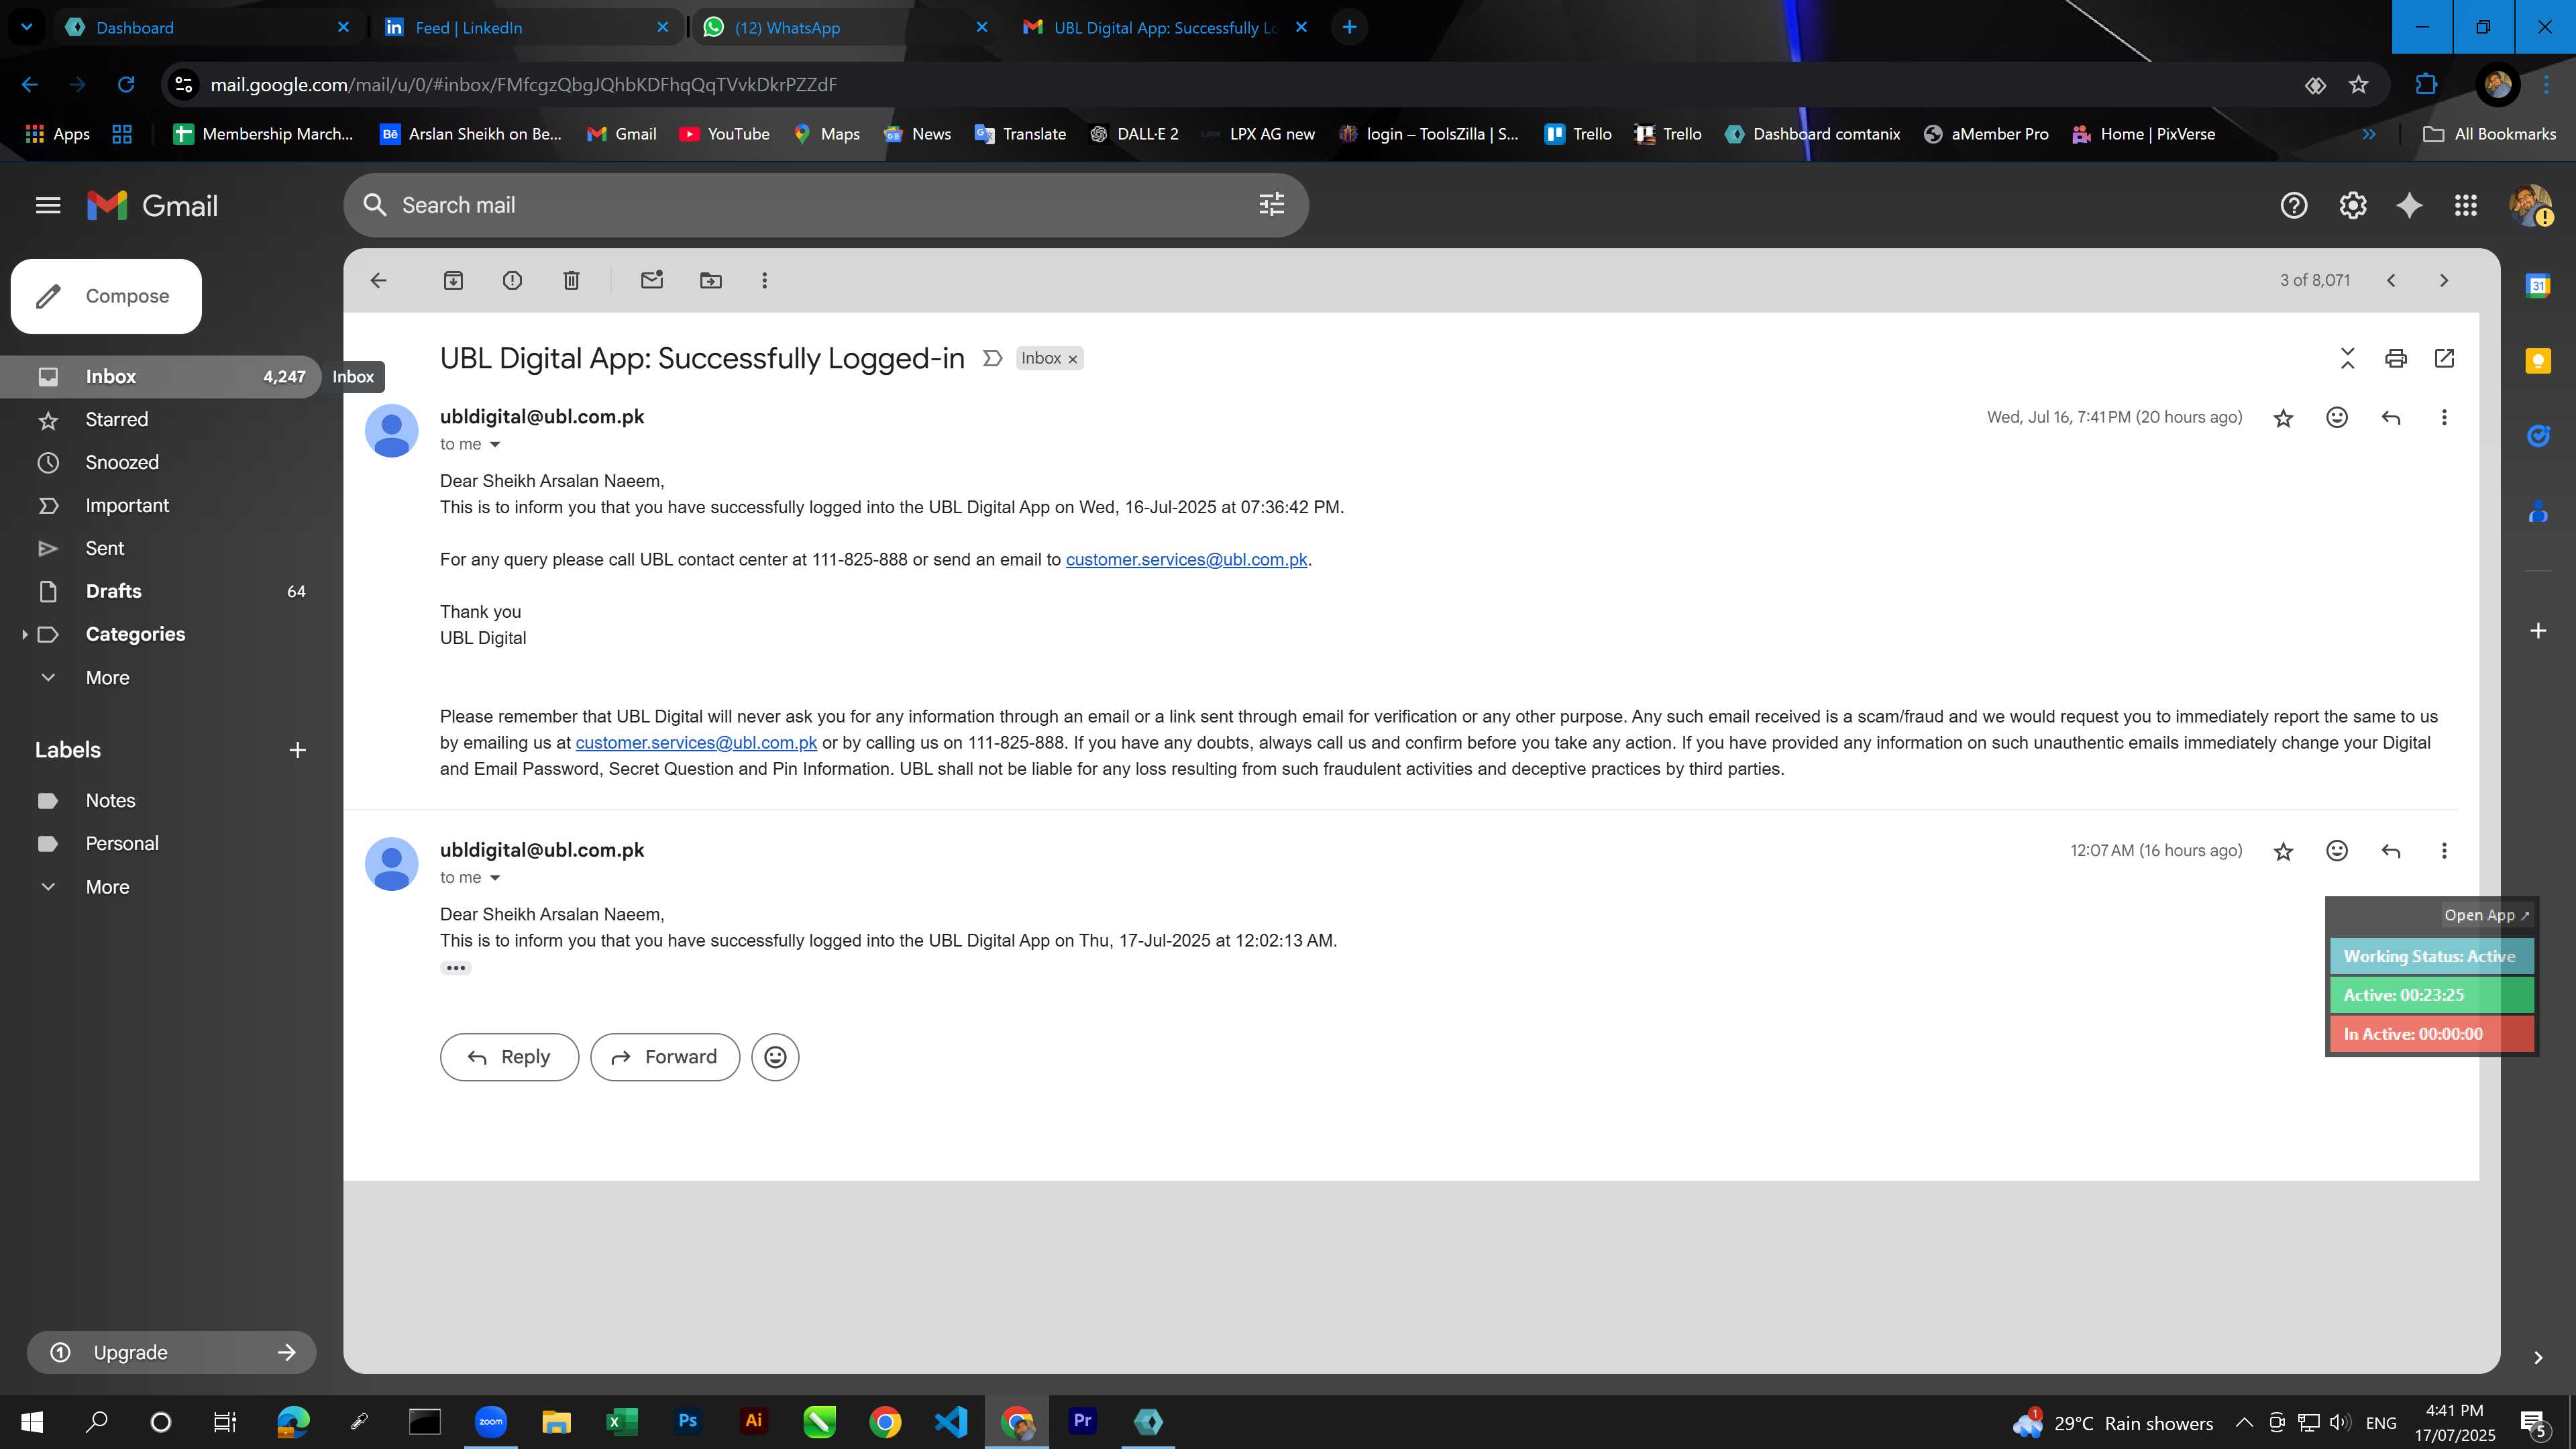The image size is (2576, 1449).
Task: Star the 12:07 AM message
Action: click(x=2283, y=851)
